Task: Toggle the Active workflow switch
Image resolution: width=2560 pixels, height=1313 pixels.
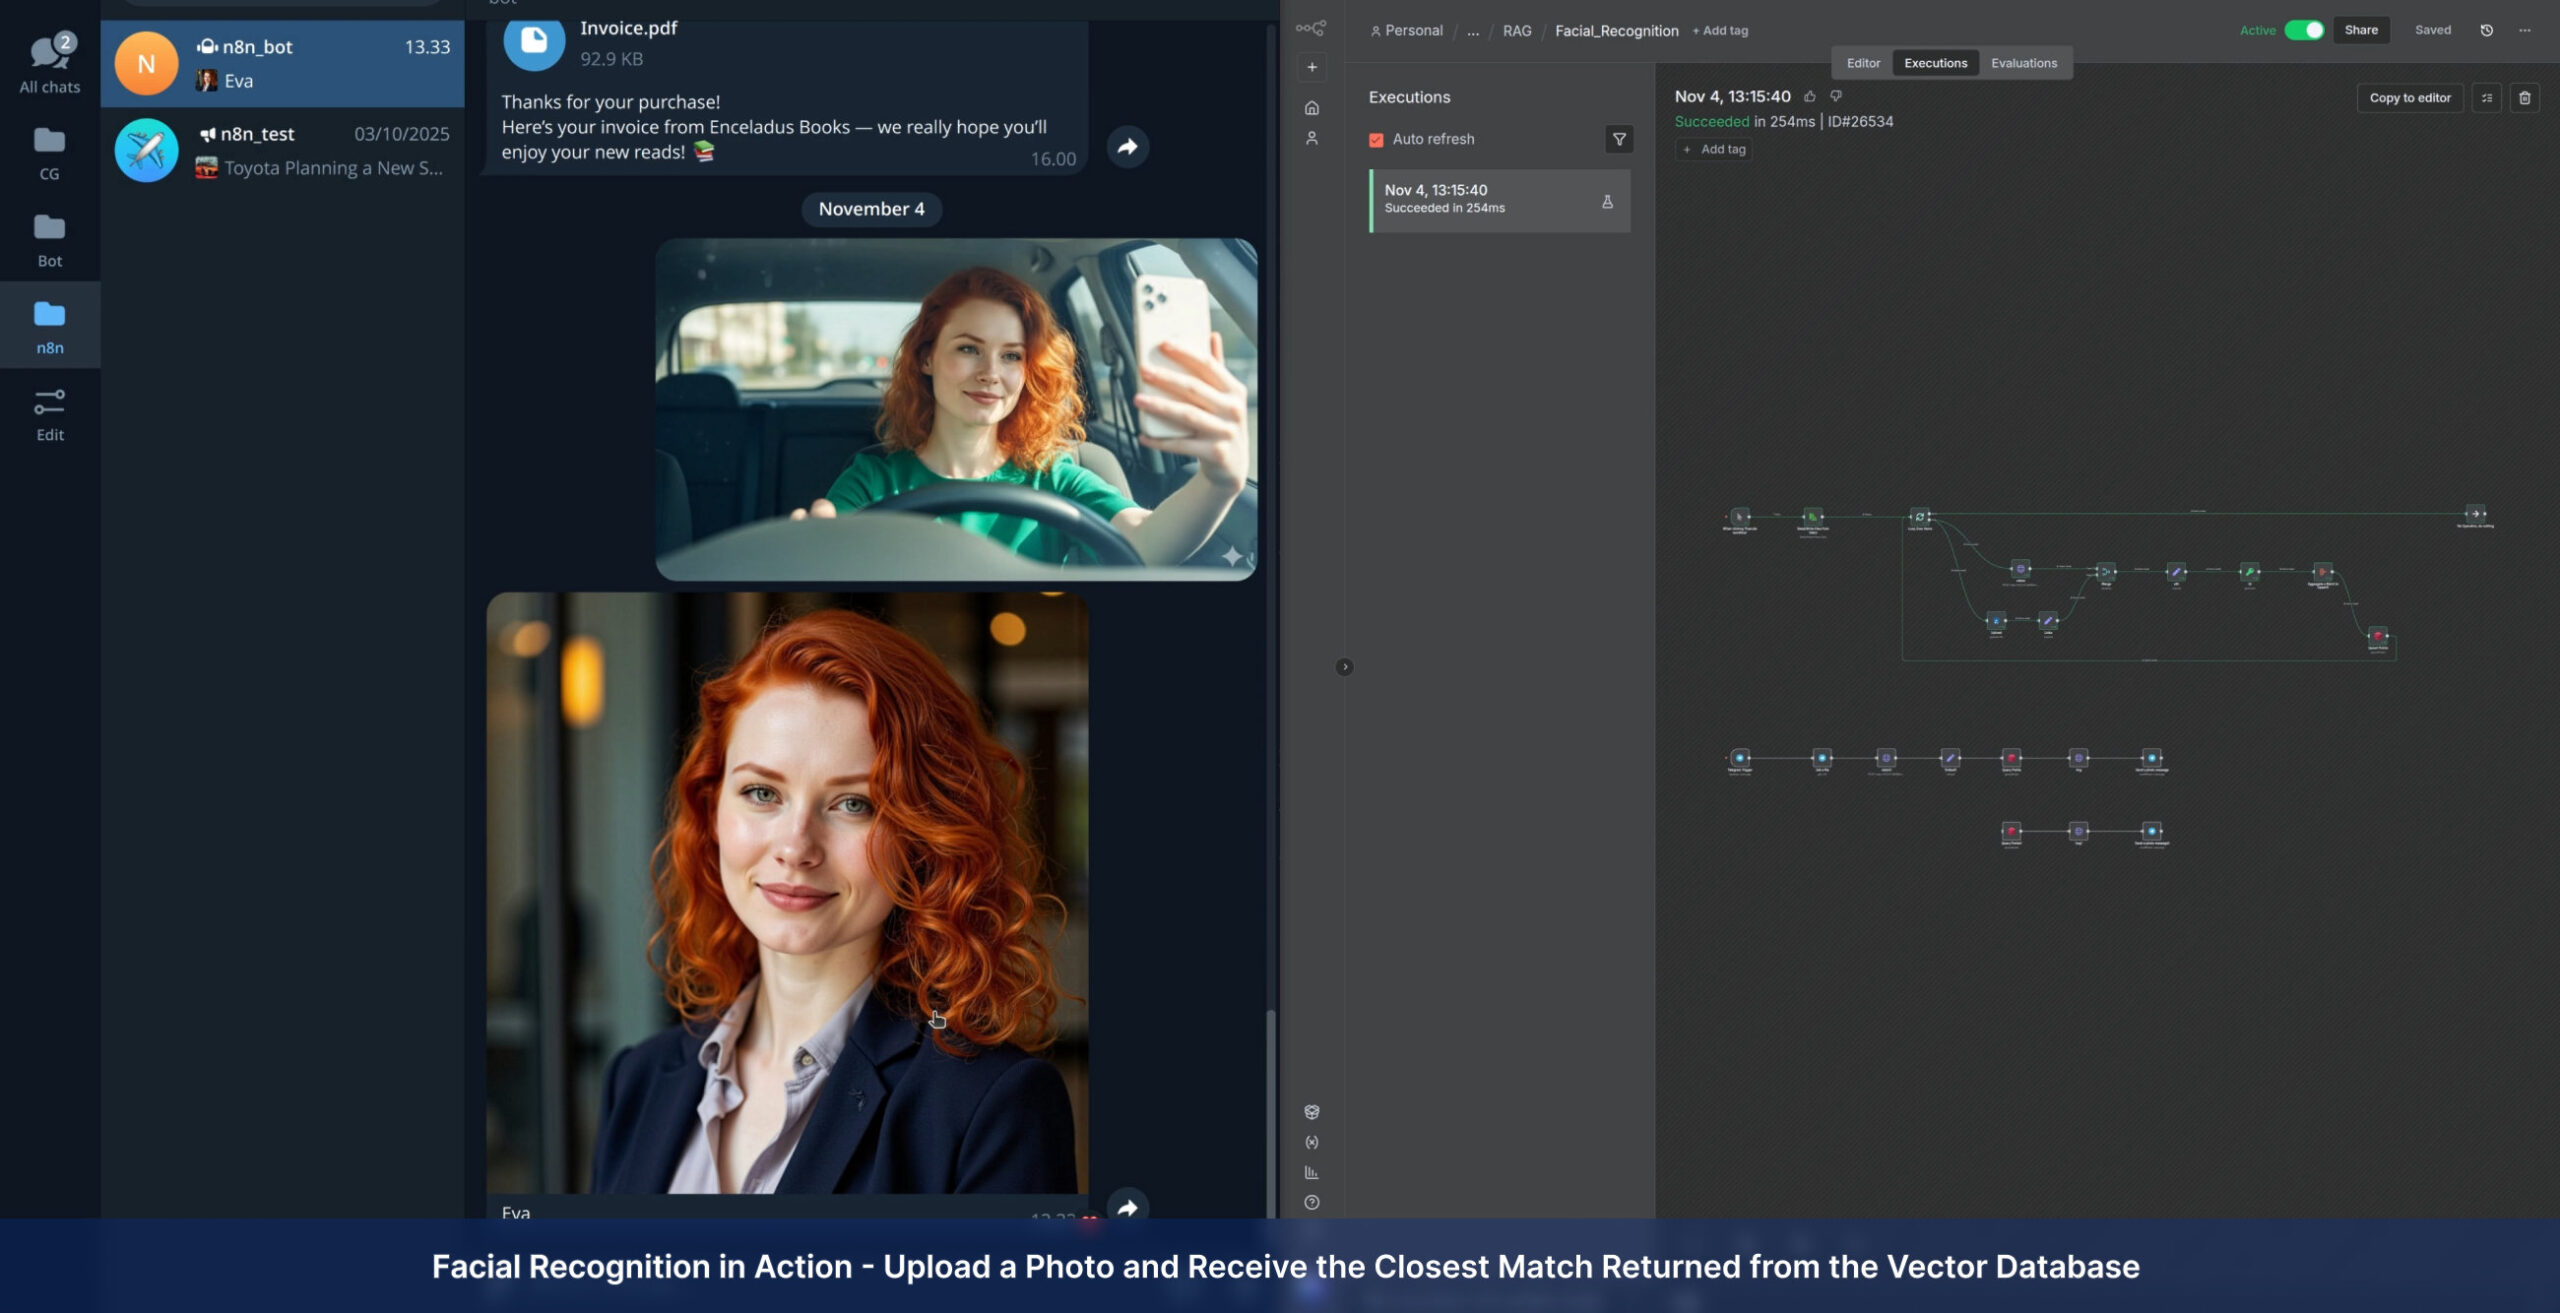Action: 2304,30
